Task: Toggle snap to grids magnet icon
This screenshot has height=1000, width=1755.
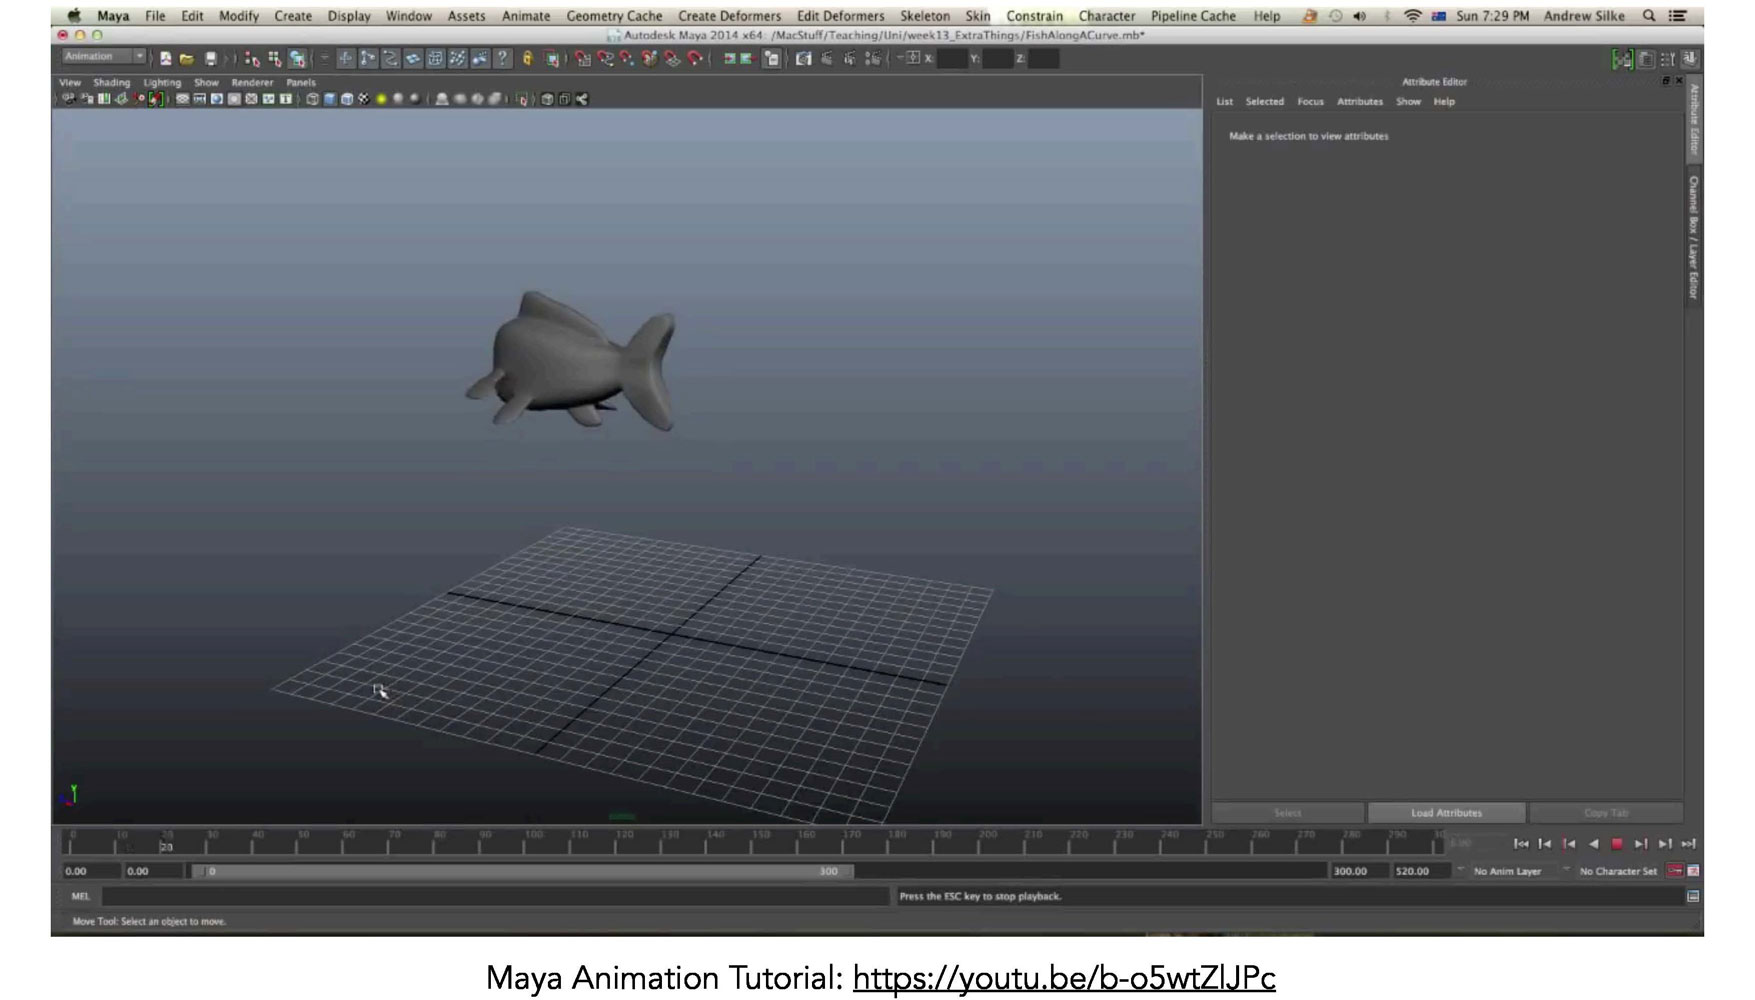Action: 582,58
